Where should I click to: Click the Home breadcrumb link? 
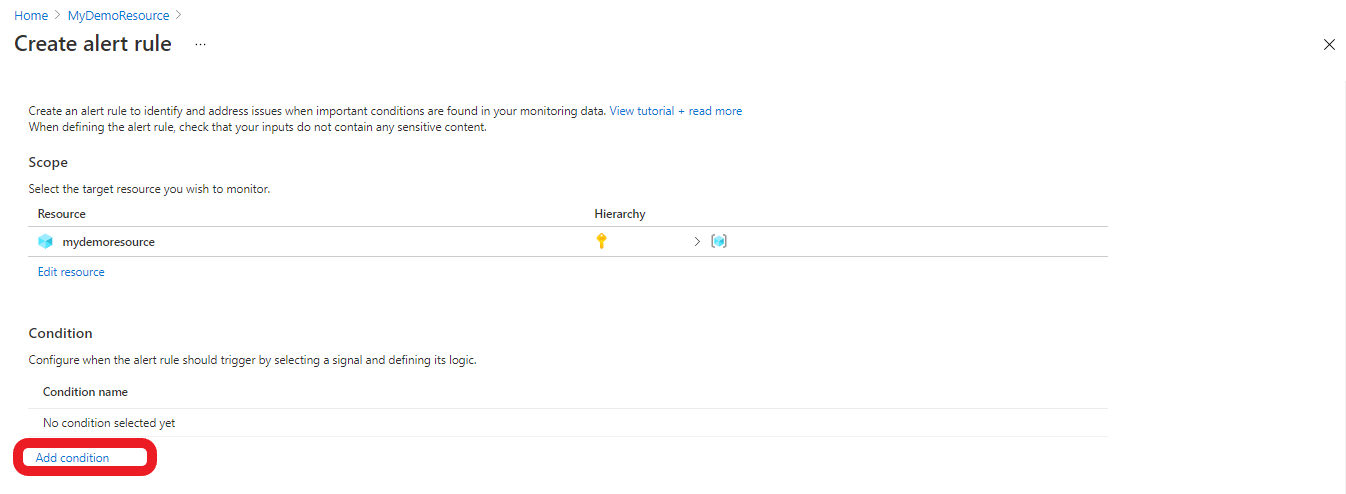(x=31, y=16)
